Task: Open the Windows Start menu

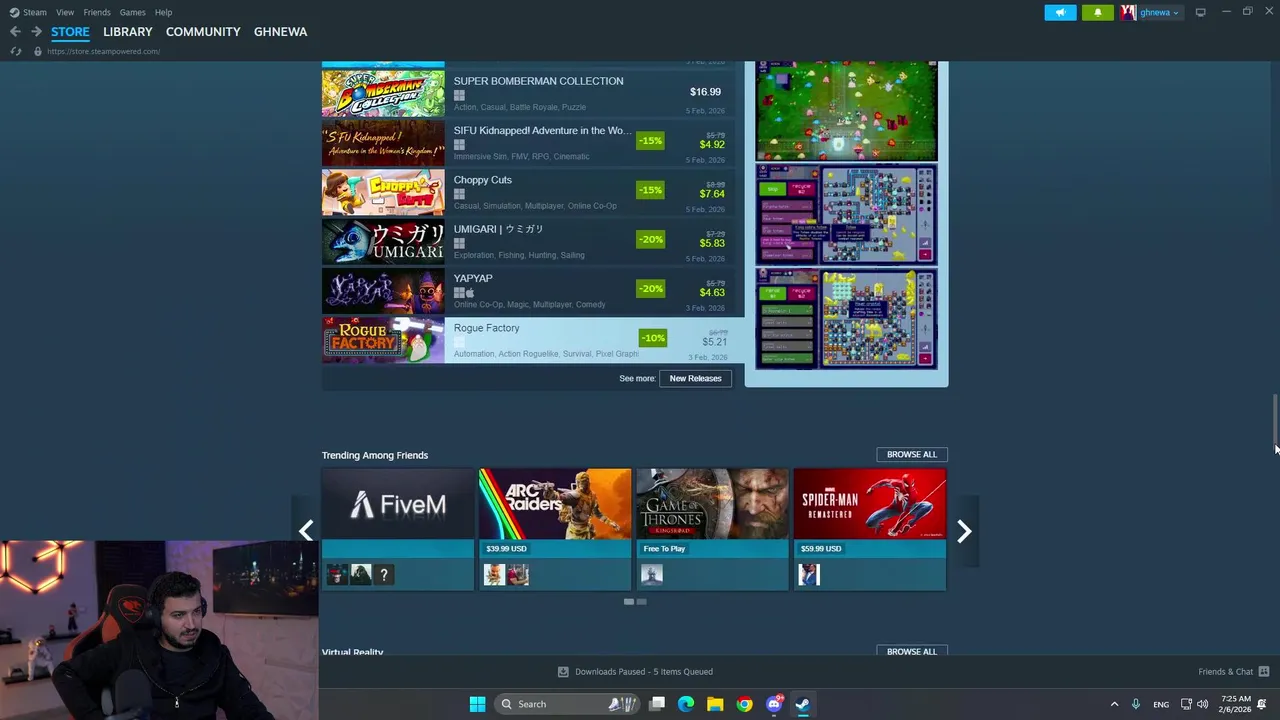Action: coord(477,704)
